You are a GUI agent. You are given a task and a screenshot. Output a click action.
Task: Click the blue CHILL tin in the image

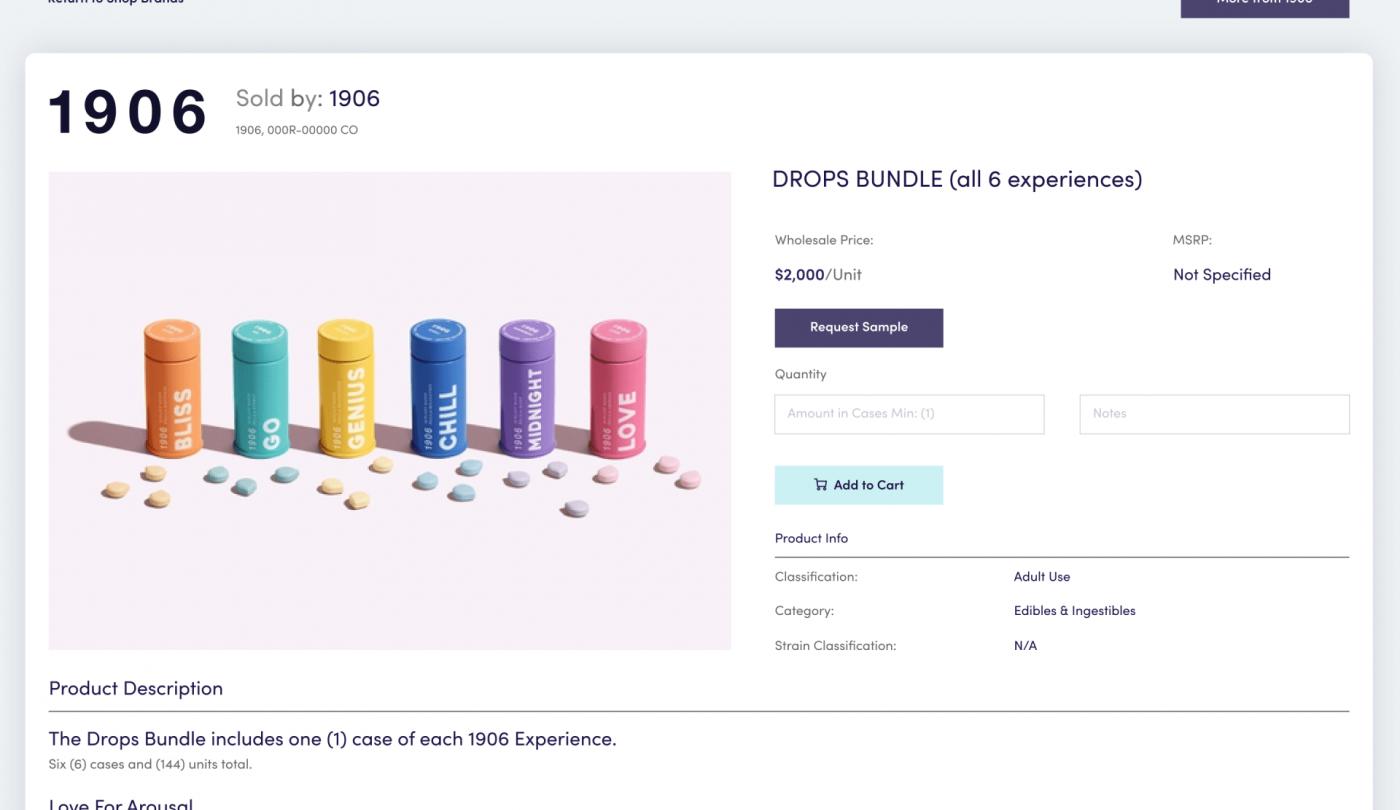click(438, 386)
